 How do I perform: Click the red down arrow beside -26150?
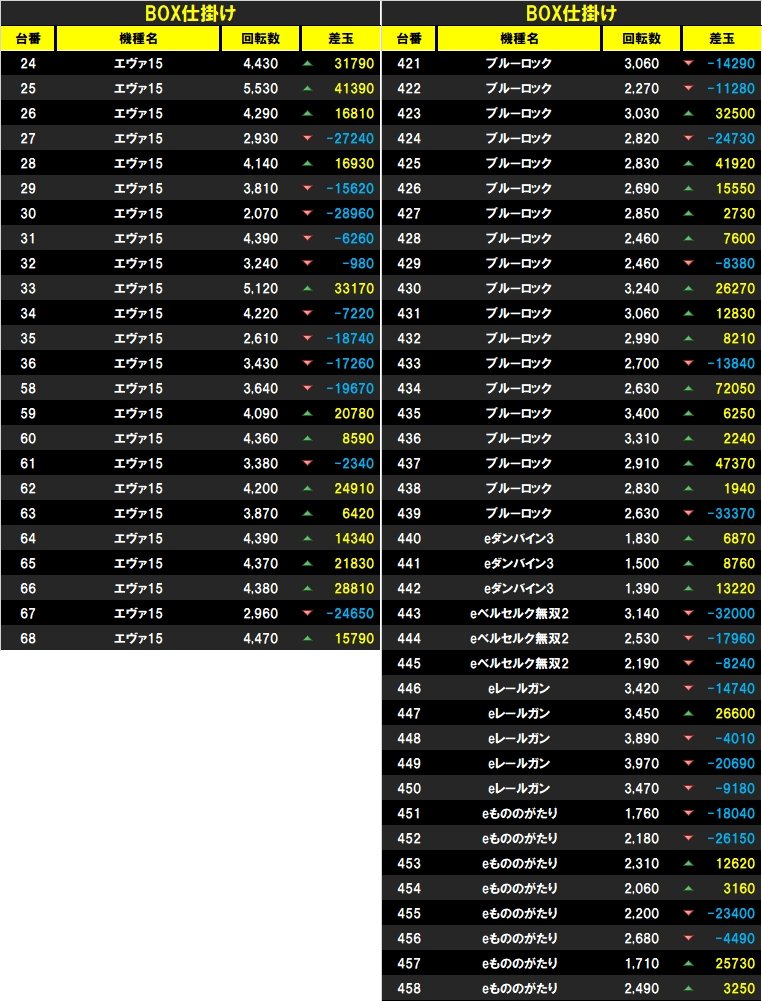pos(688,839)
